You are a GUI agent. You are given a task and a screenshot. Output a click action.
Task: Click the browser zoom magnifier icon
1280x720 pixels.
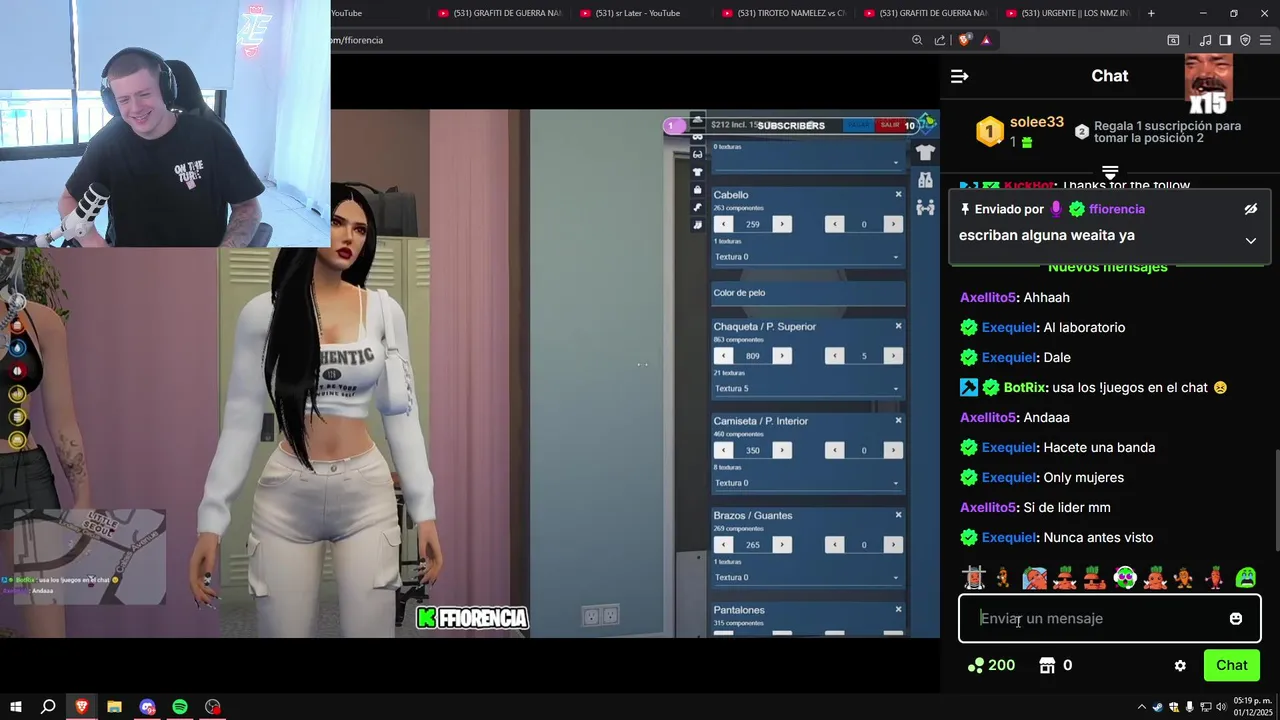(917, 40)
